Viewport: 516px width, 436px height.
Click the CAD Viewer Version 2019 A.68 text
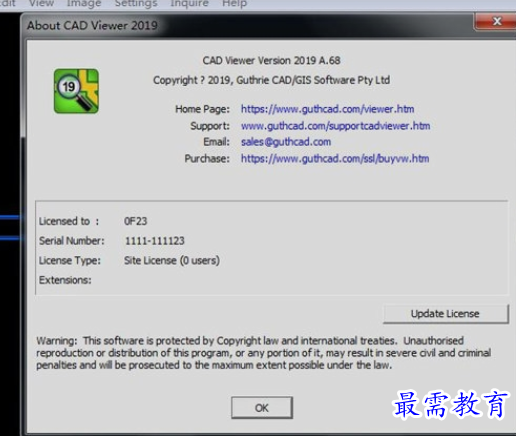coord(271,60)
